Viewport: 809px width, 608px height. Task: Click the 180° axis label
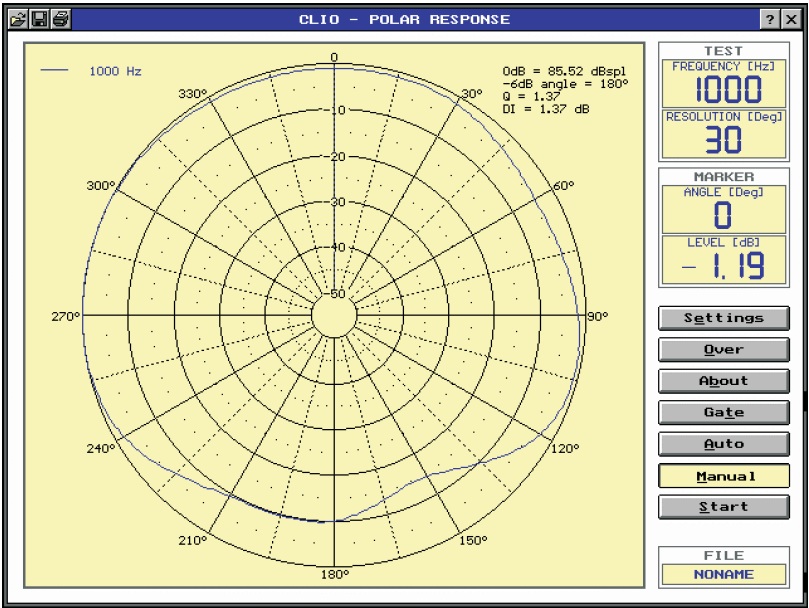tap(335, 574)
